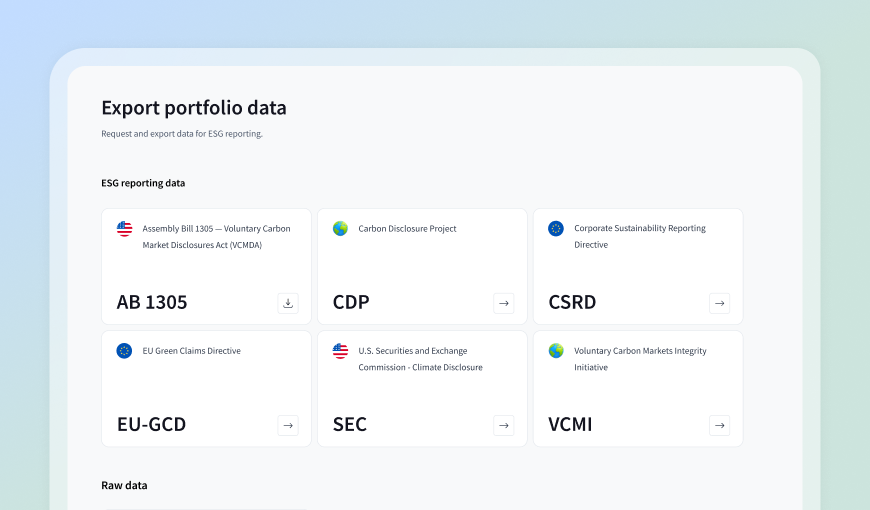
Task: Select the SEC card title
Action: coord(350,425)
